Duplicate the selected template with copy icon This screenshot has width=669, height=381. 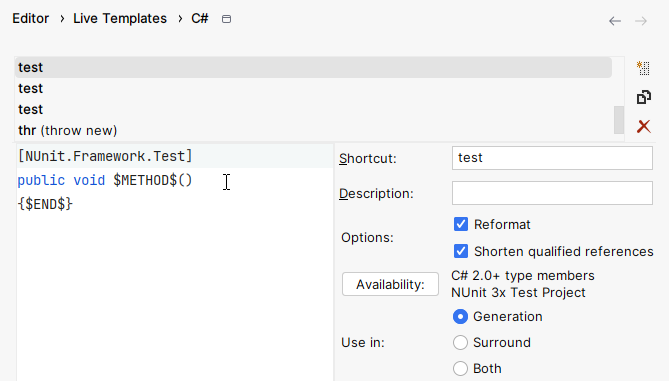pyautogui.click(x=643, y=97)
